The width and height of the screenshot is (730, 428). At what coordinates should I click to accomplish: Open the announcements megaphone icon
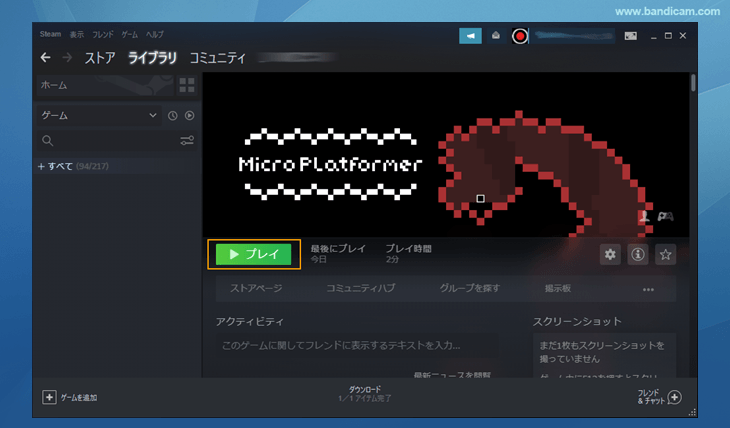[470, 36]
